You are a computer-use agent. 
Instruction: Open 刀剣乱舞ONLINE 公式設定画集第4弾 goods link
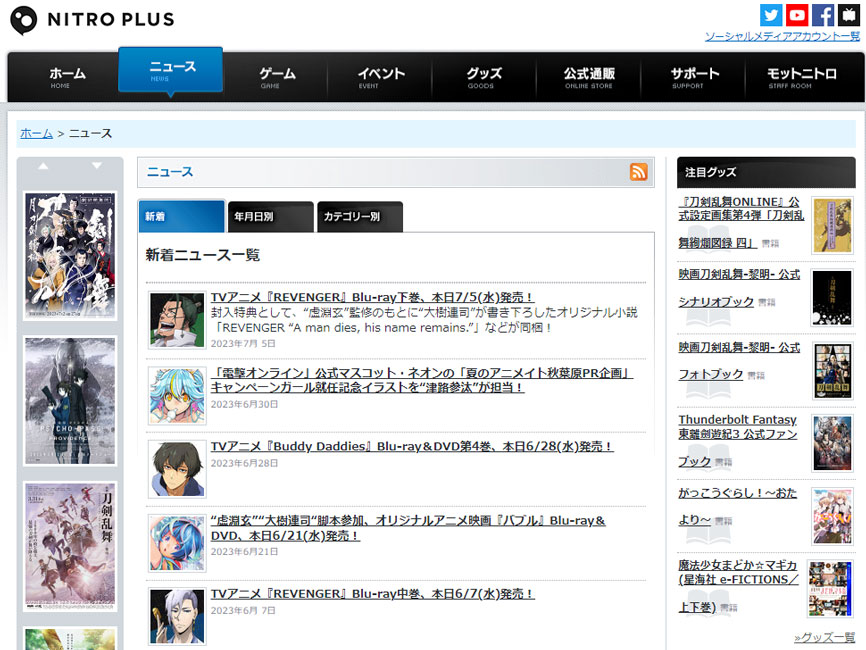tap(740, 223)
